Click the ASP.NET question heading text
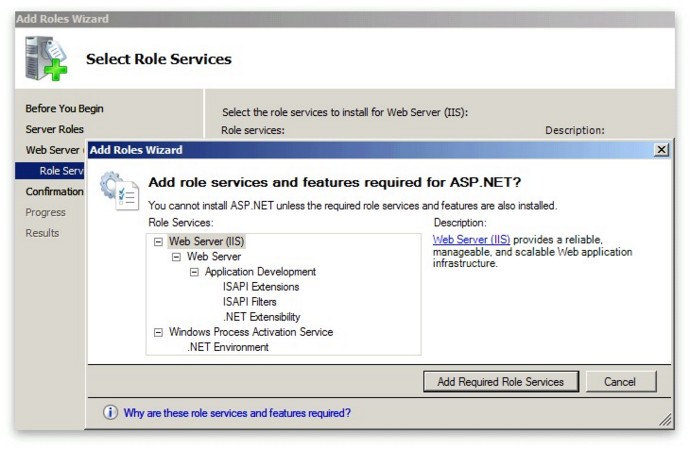Screen dimensions: 690x449 coord(335,182)
